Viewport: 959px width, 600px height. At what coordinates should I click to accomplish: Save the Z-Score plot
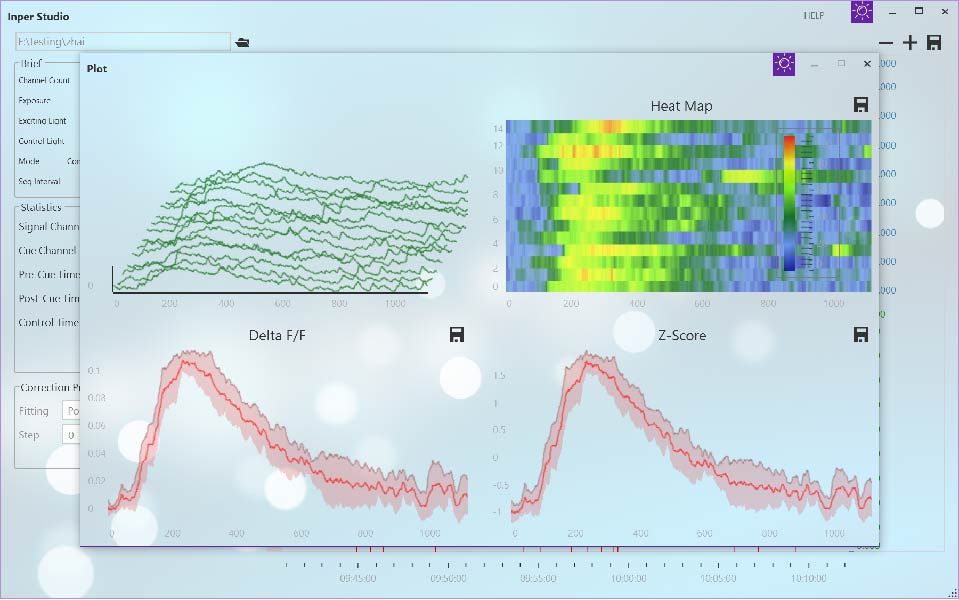[x=860, y=335]
